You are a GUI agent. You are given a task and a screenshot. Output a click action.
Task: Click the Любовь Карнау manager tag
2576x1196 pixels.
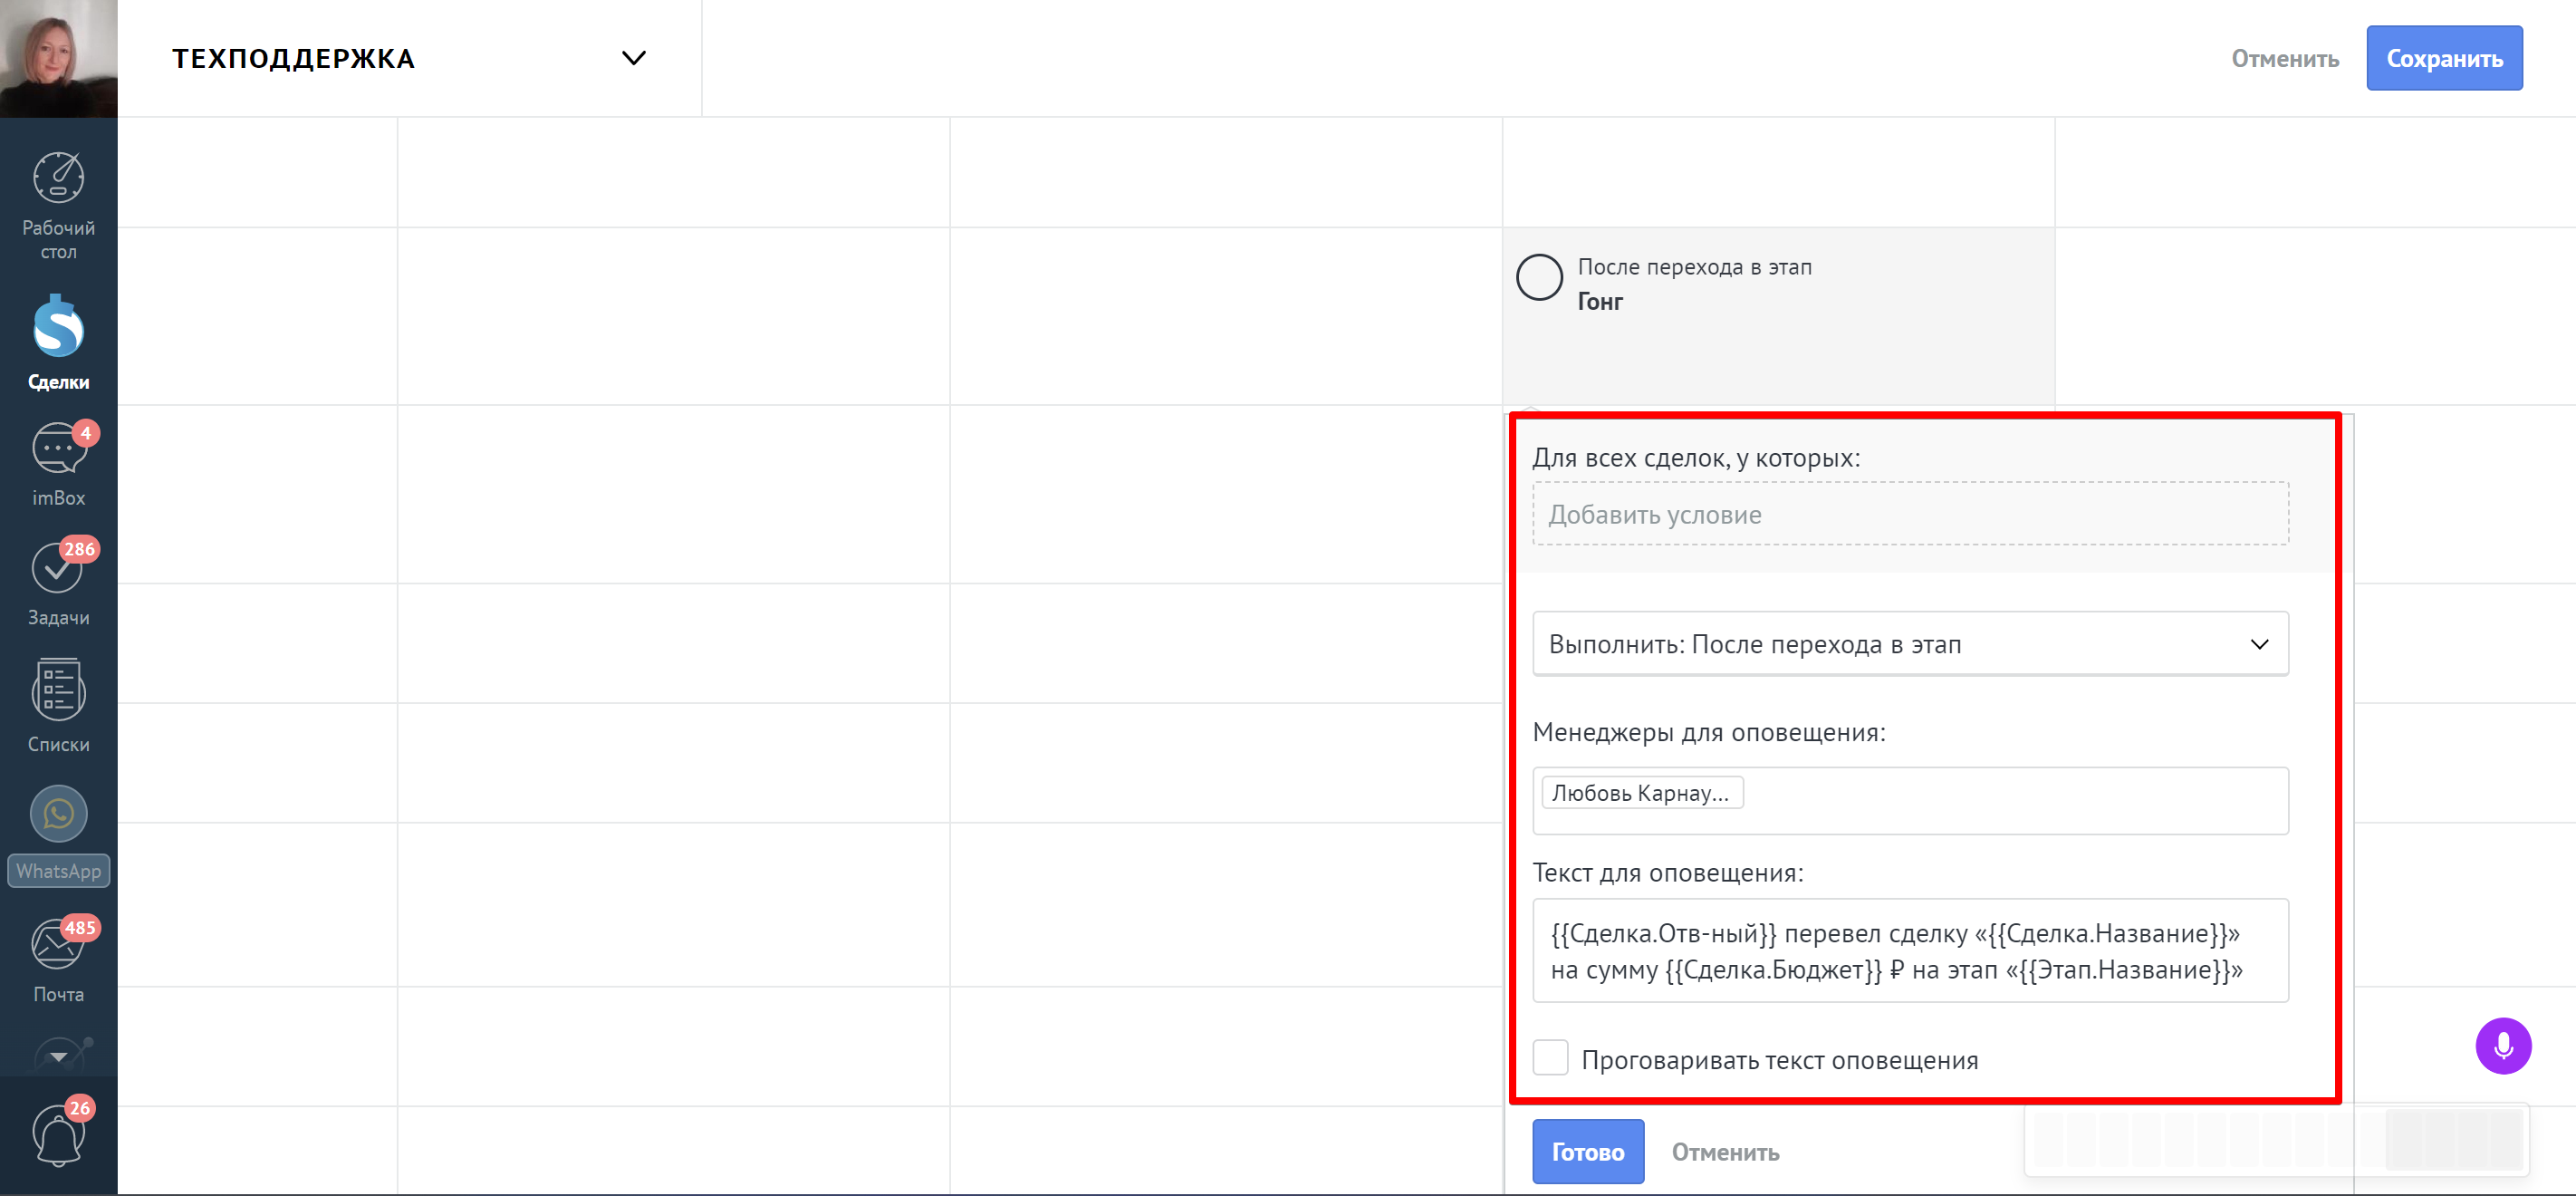1642,793
